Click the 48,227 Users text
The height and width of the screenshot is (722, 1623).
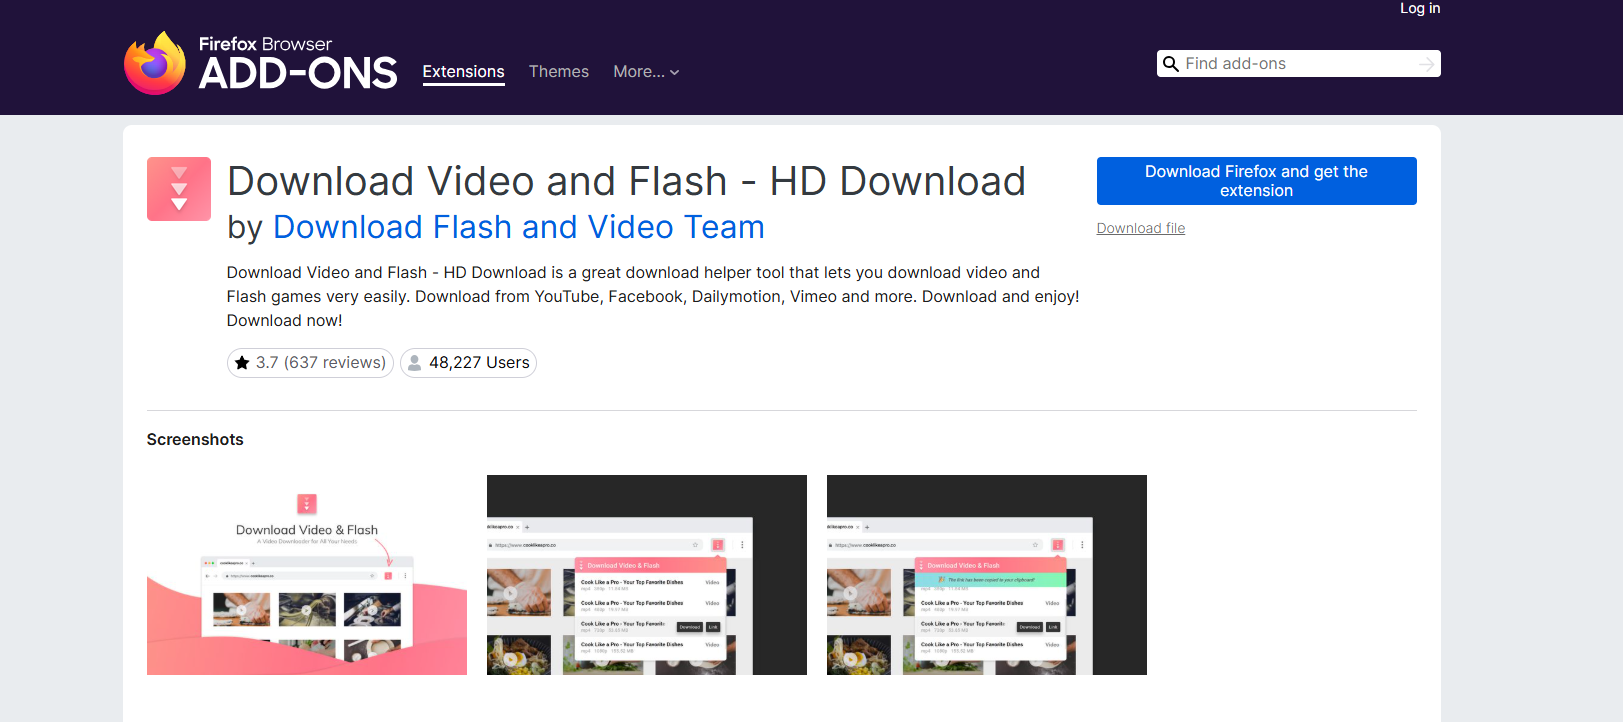pyautogui.click(x=479, y=363)
